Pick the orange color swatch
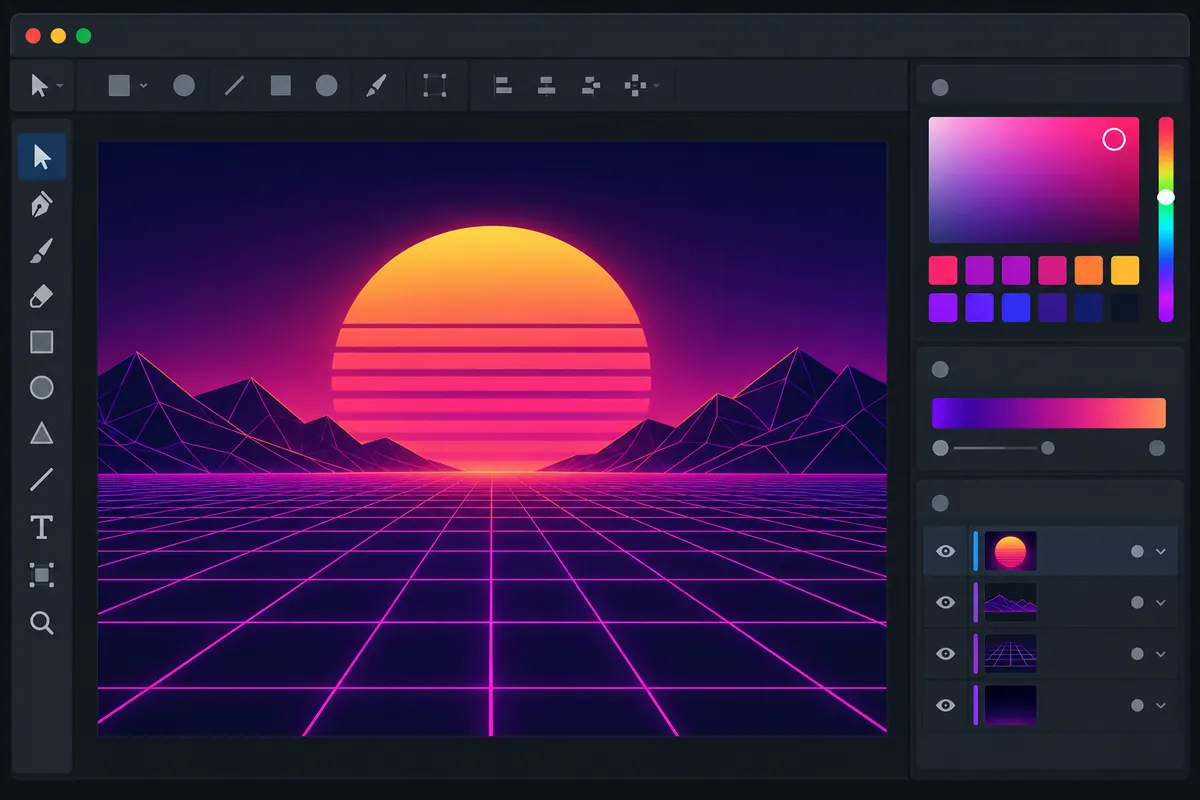1200x800 pixels. tap(1089, 270)
